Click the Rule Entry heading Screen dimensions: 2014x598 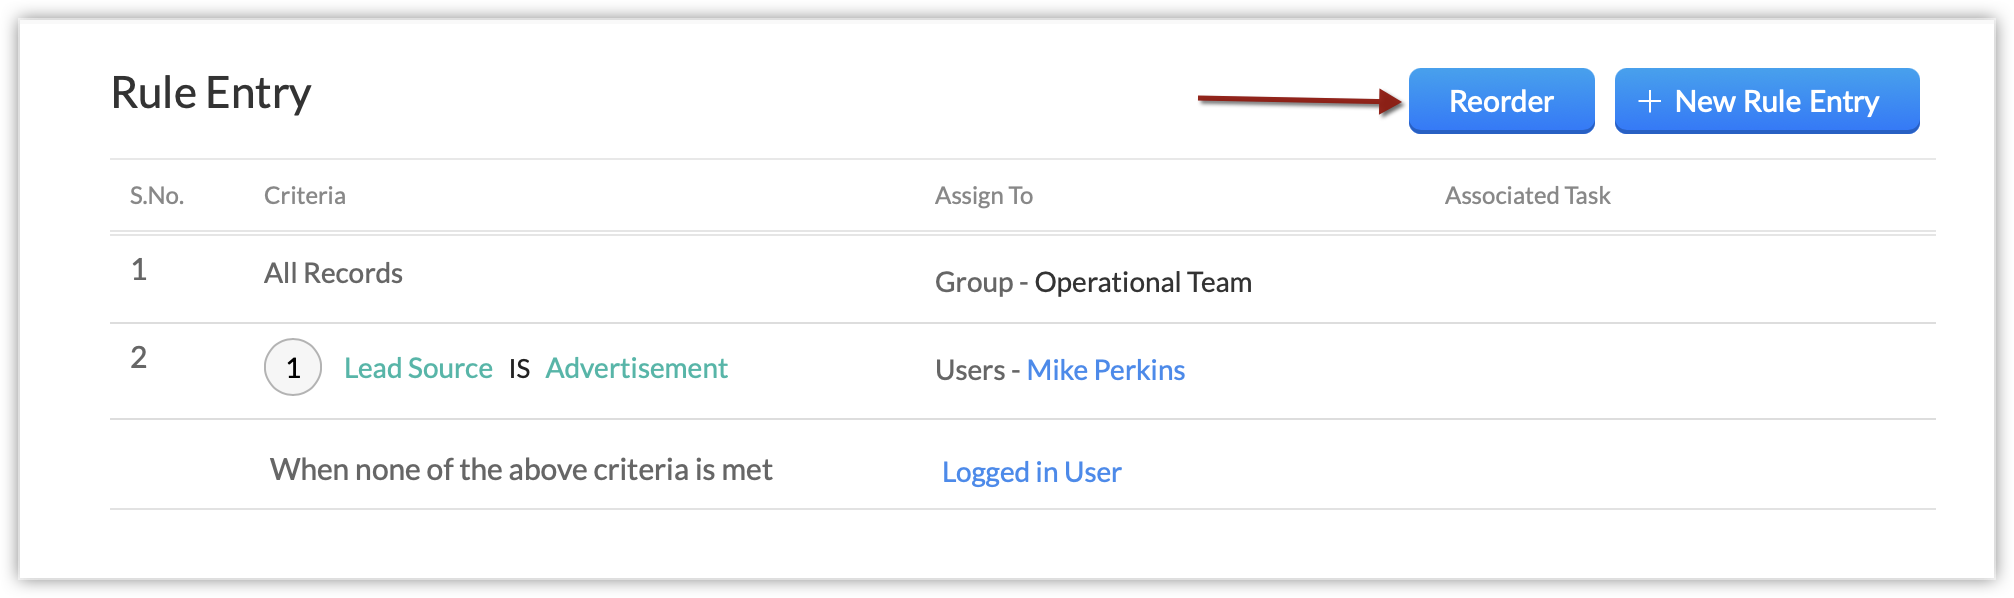tap(211, 93)
